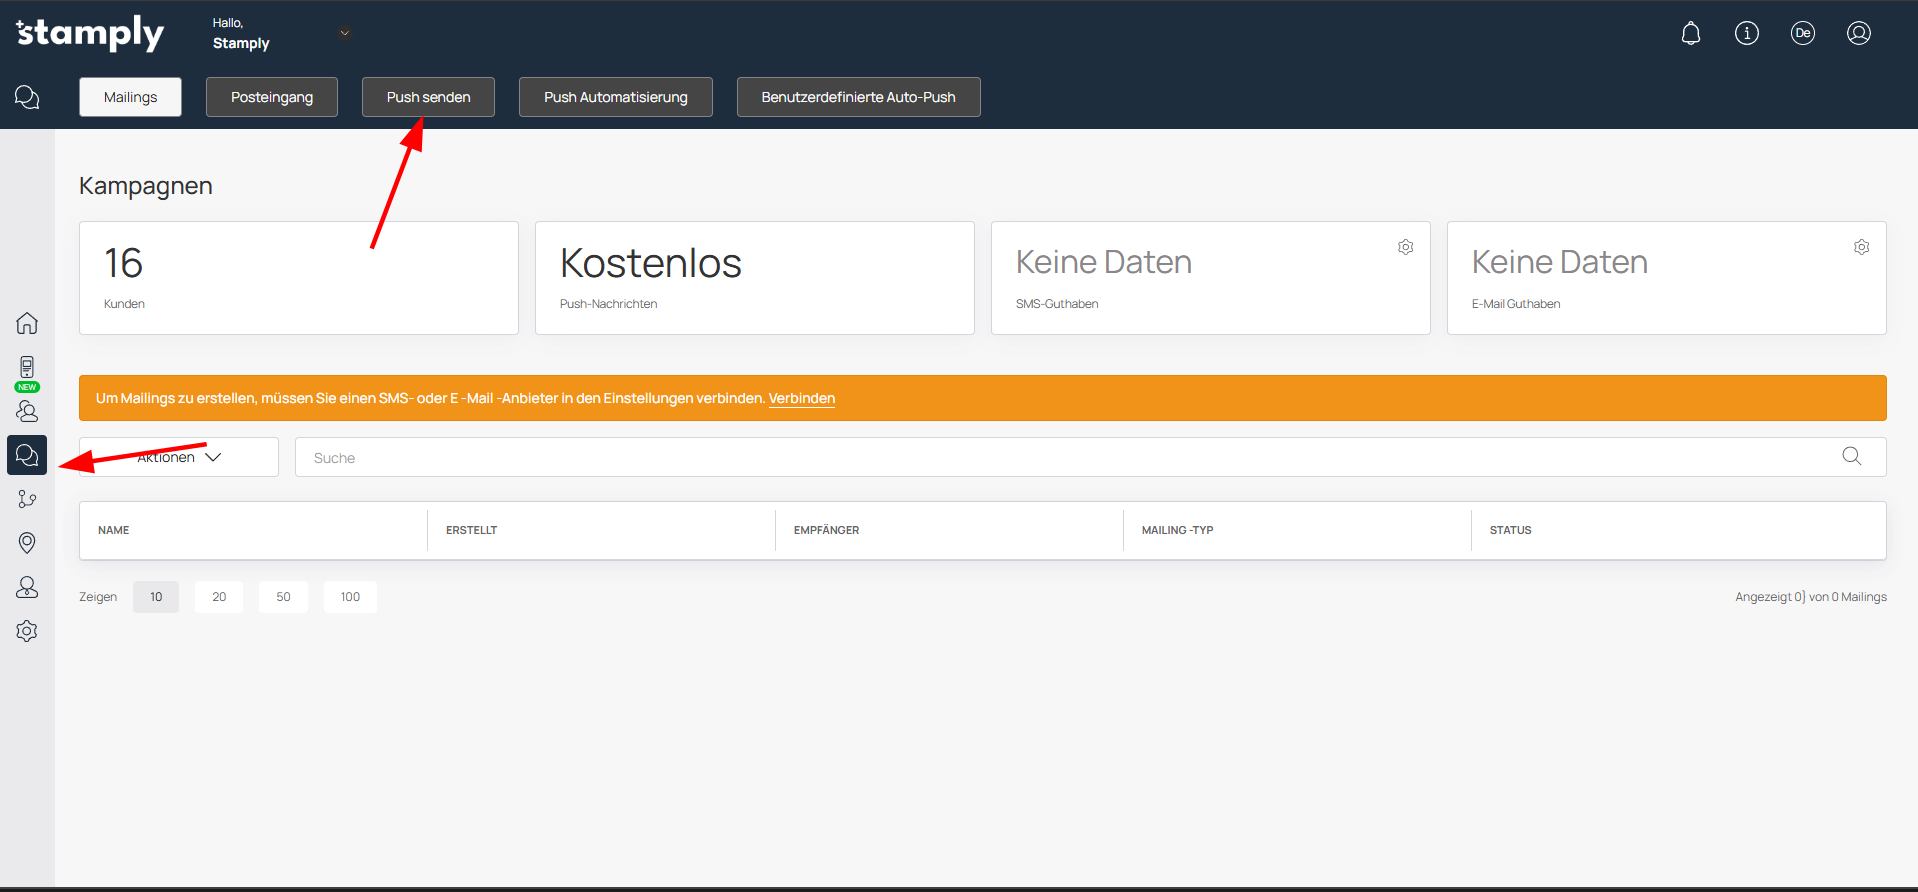The width and height of the screenshot is (1918, 892).
Task: Click the E-Mail Guthaben card gear icon
Action: [x=1861, y=247]
